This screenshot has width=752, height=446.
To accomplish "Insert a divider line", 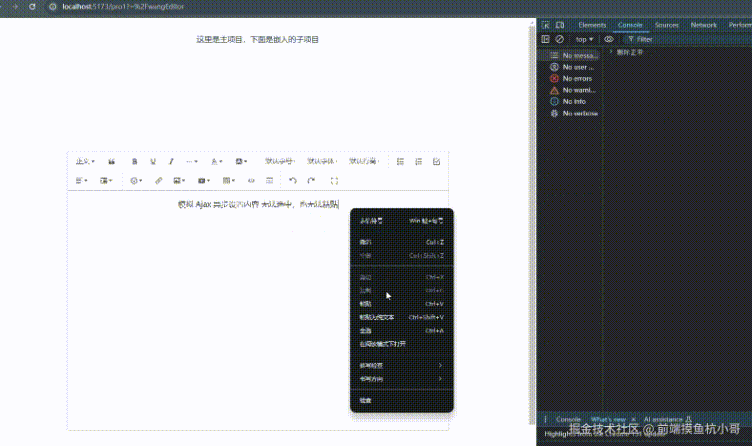I will tap(270, 181).
